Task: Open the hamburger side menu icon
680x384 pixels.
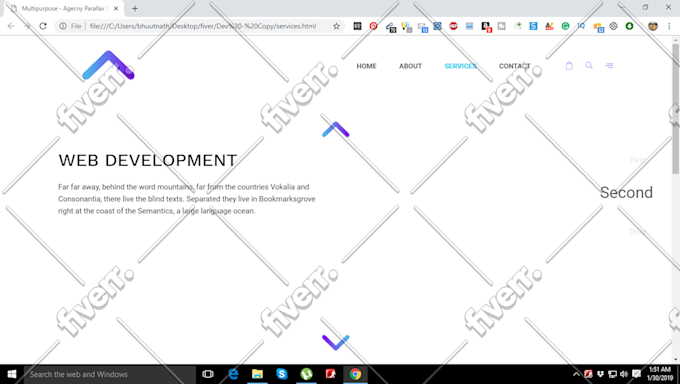Action: (x=609, y=66)
